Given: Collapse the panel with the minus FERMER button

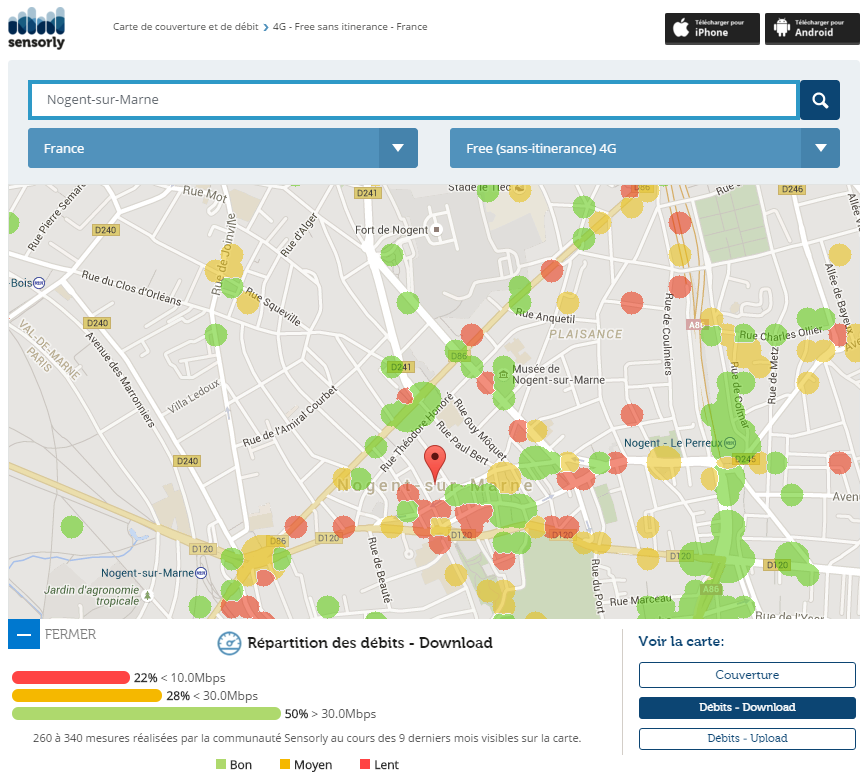Looking at the screenshot, I should [24, 634].
